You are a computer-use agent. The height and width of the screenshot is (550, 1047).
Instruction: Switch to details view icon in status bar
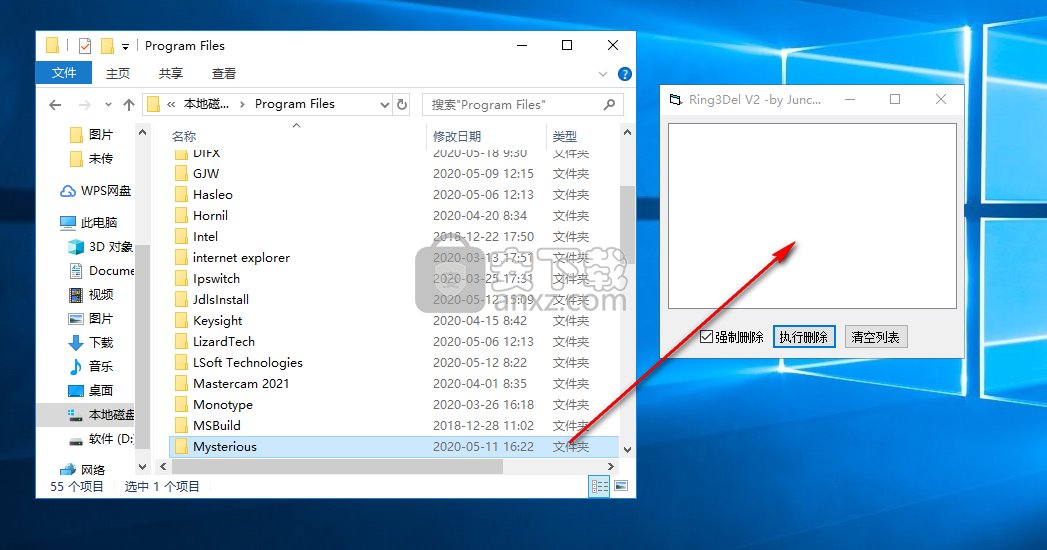(599, 487)
